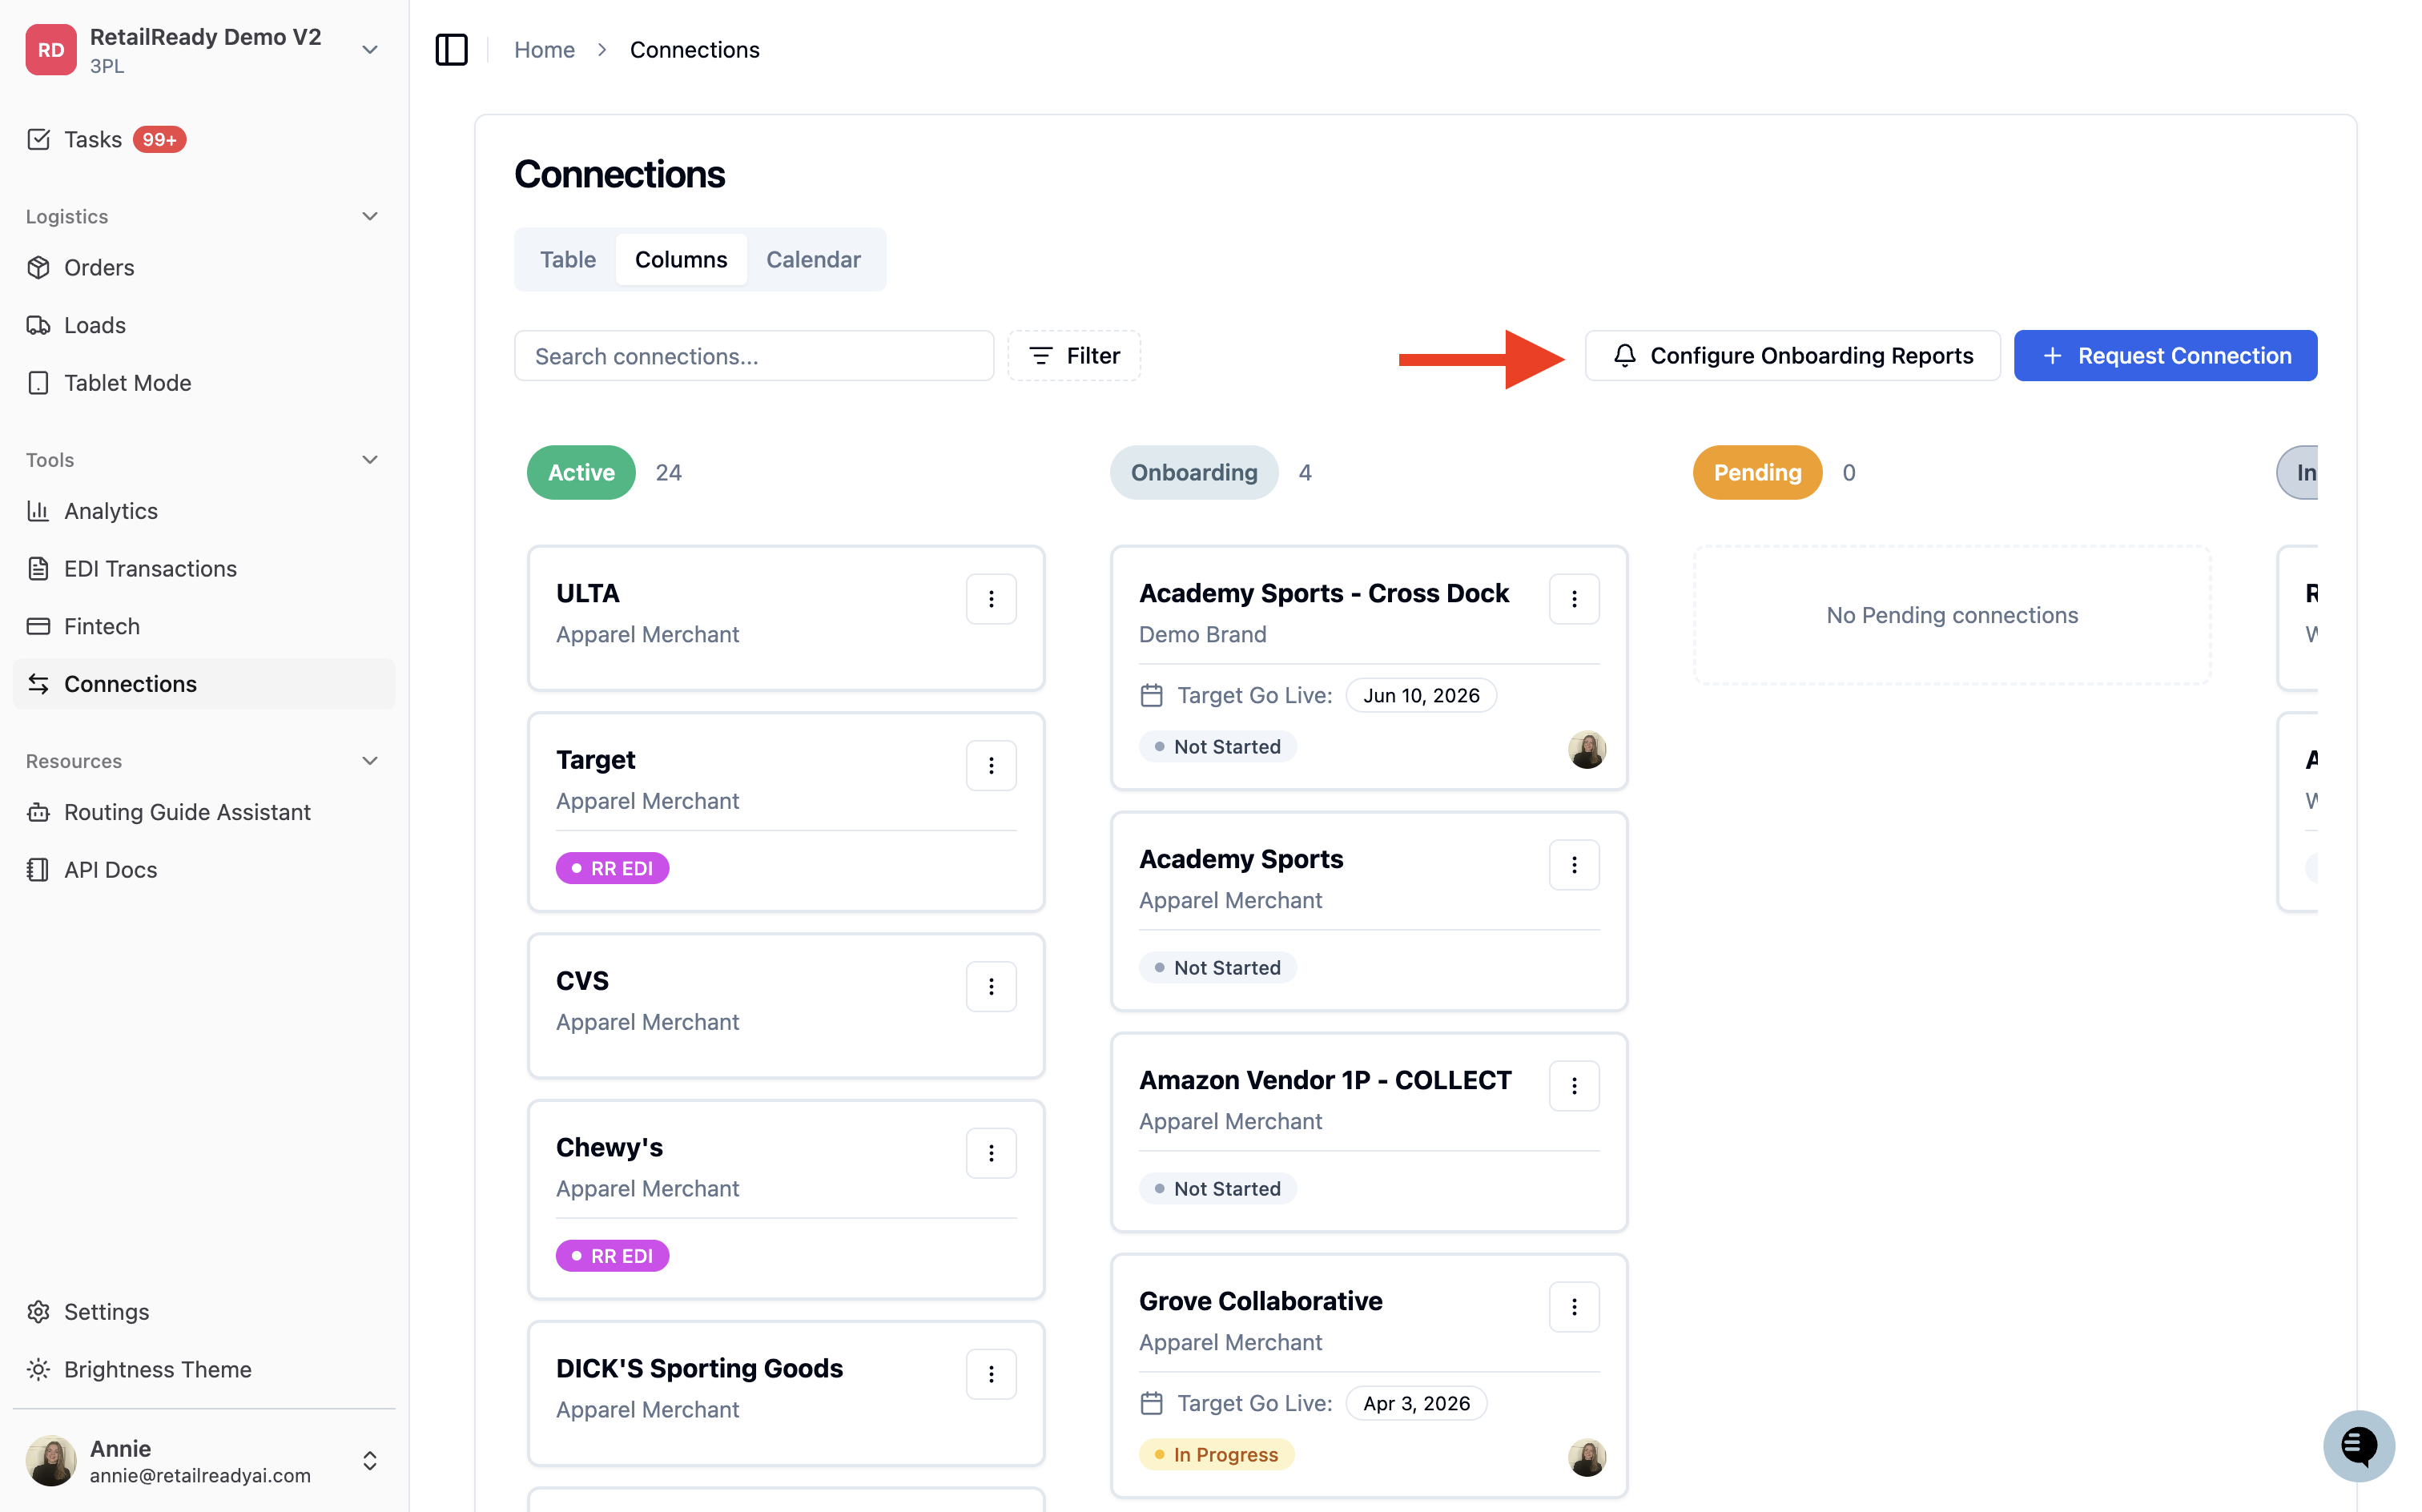Click the Request Connection button
The image size is (2422, 1512).
pos(2165,356)
